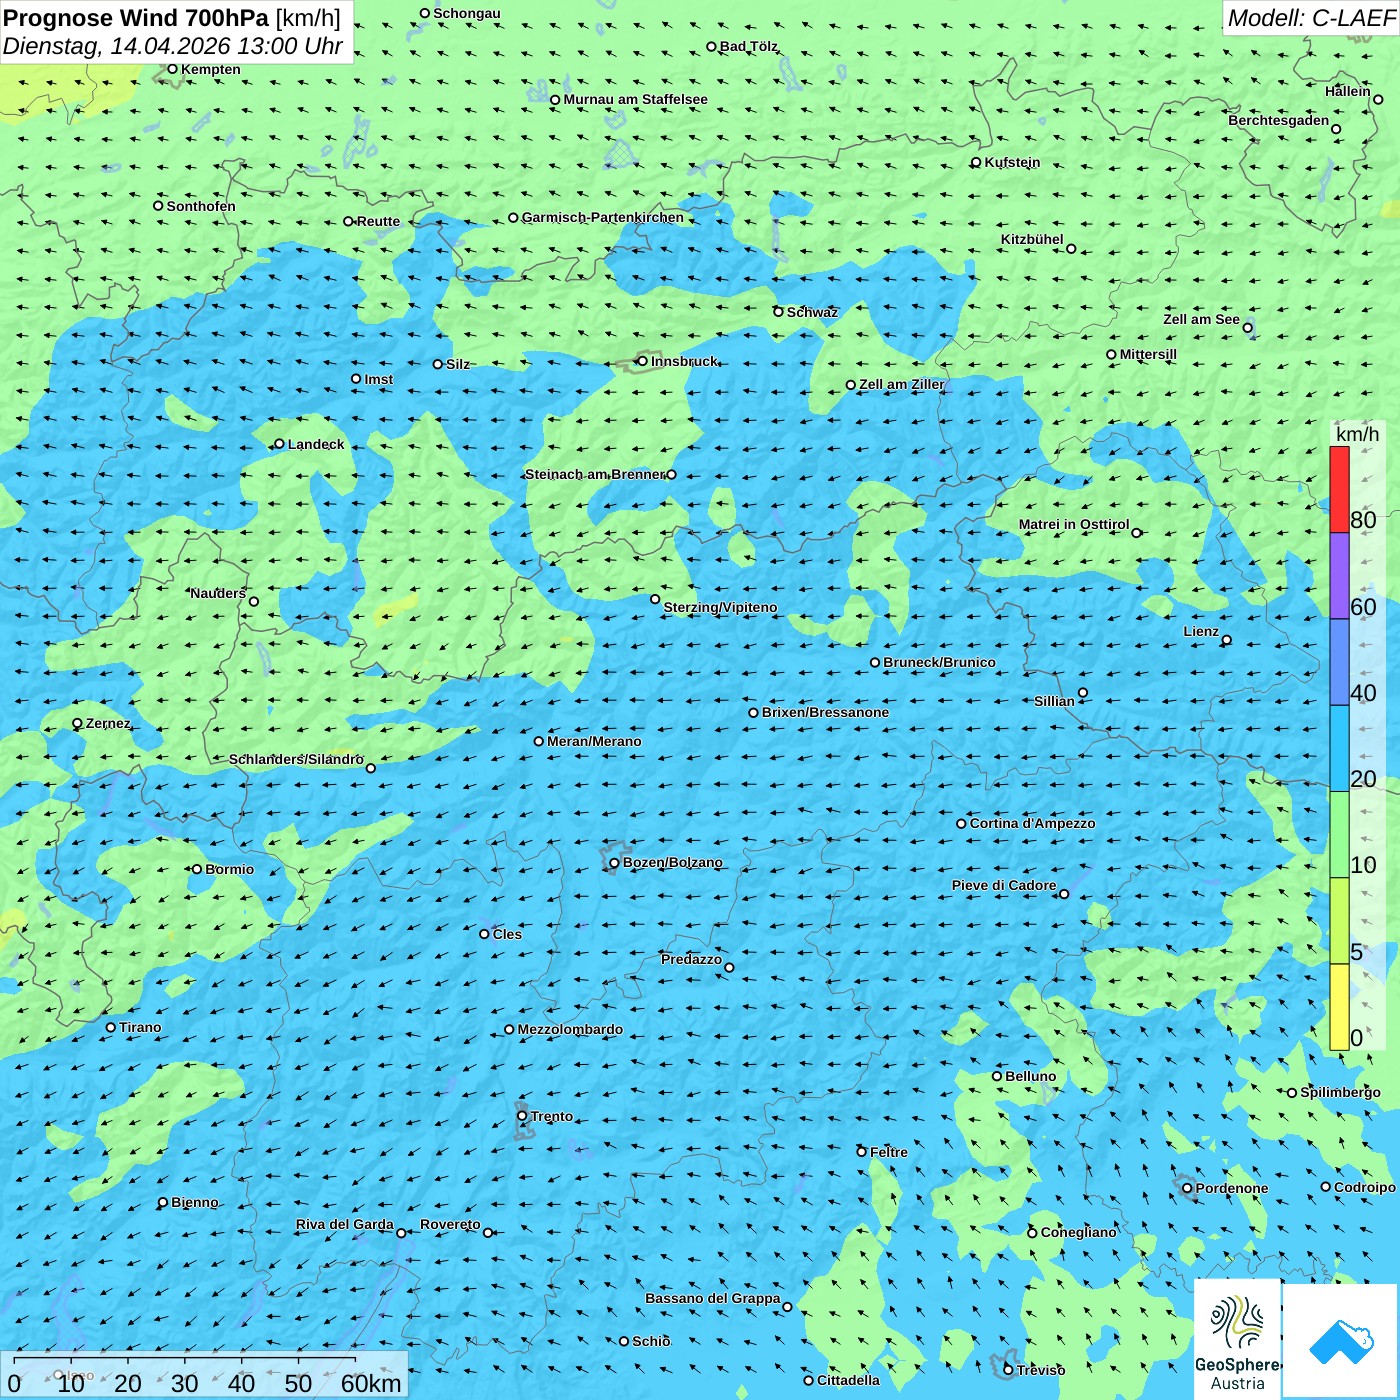The height and width of the screenshot is (1400, 1400).
Task: Click the Zell am See label
Action: [x=1201, y=319]
